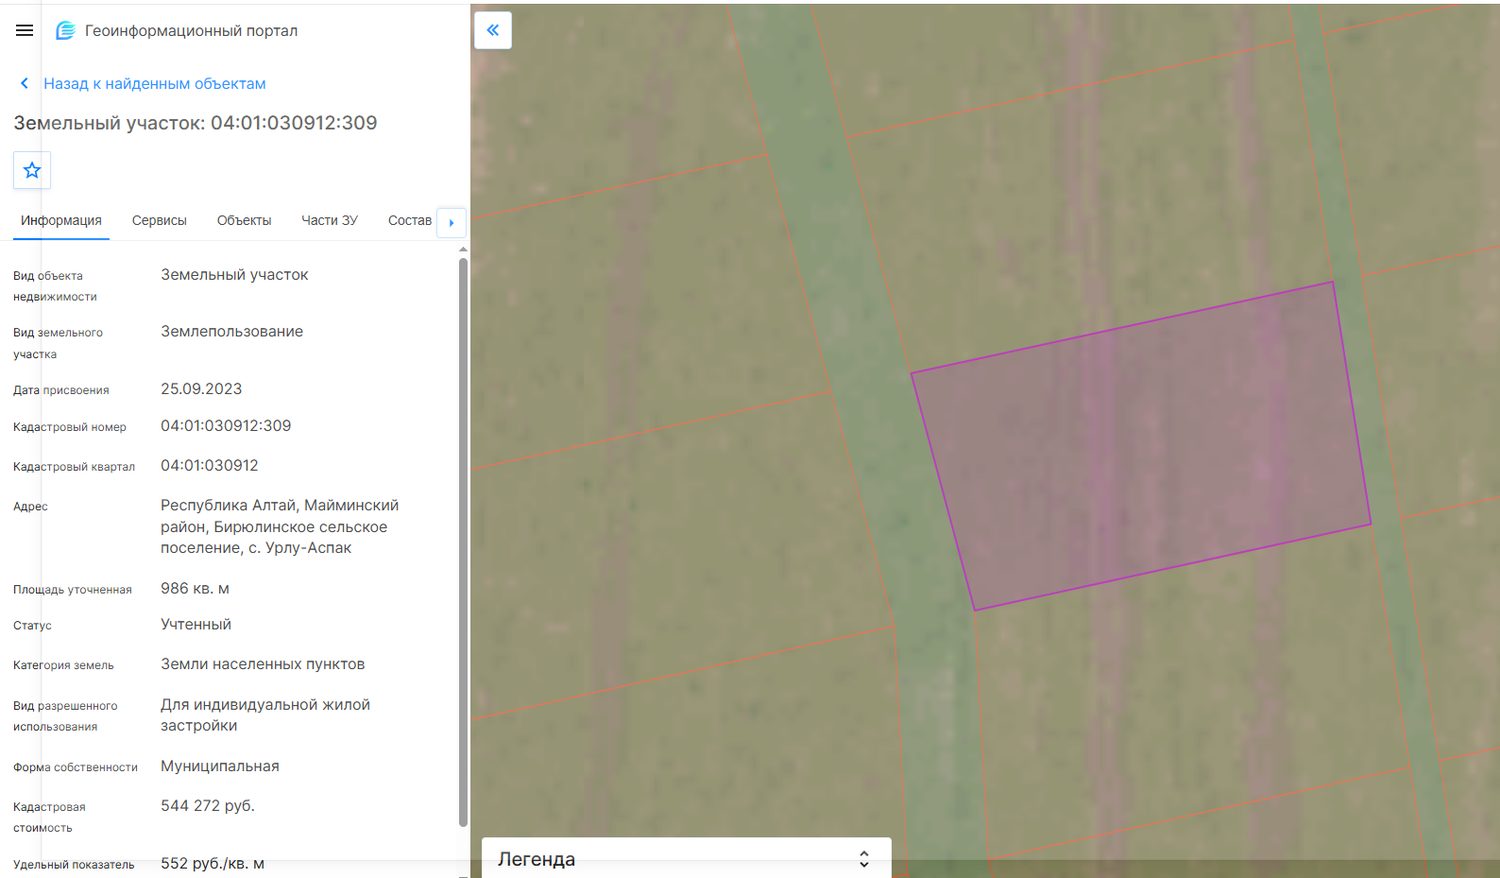This screenshot has height=878, width=1500.
Task: Click the Геоинформационный портал logo icon
Action: 65,31
